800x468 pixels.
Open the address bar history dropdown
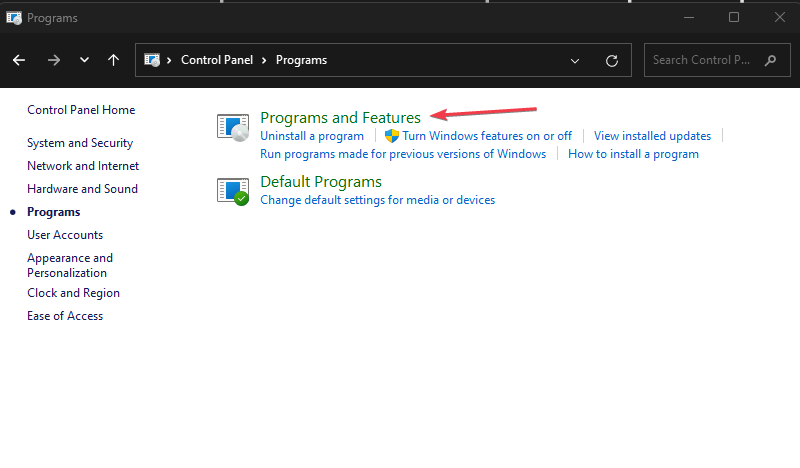click(575, 61)
